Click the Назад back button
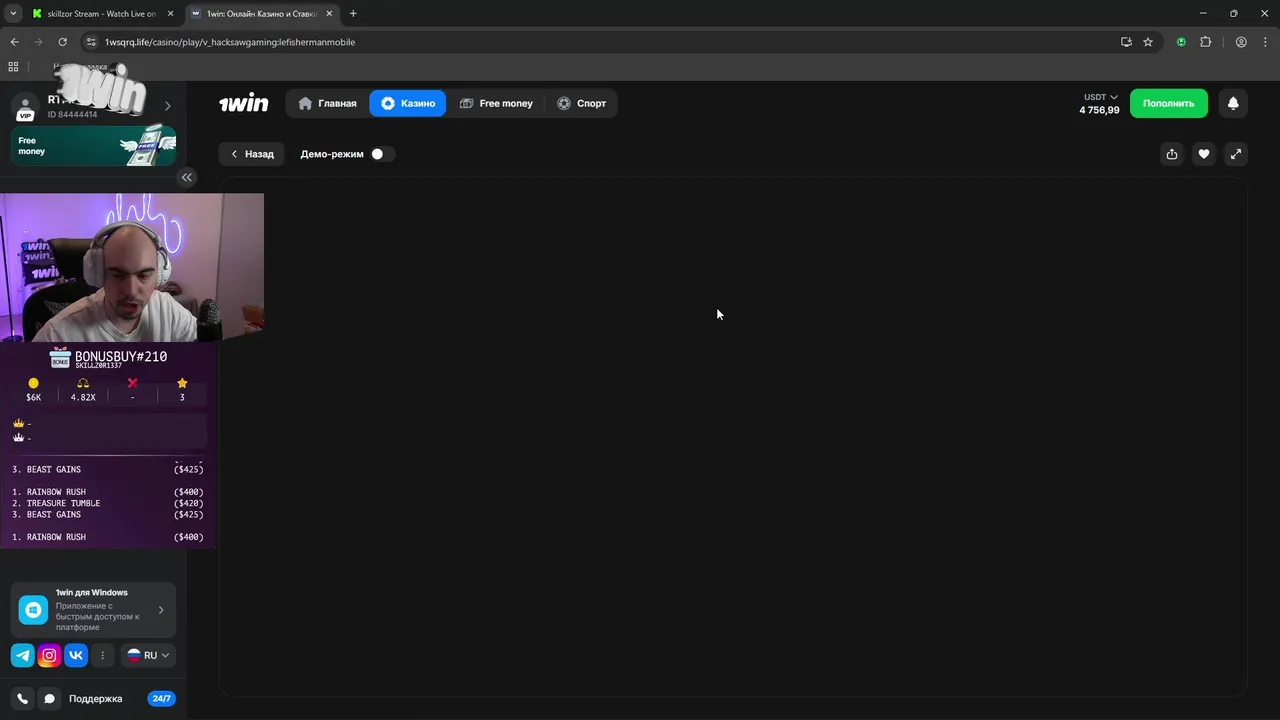This screenshot has width=1280, height=720. click(x=252, y=154)
